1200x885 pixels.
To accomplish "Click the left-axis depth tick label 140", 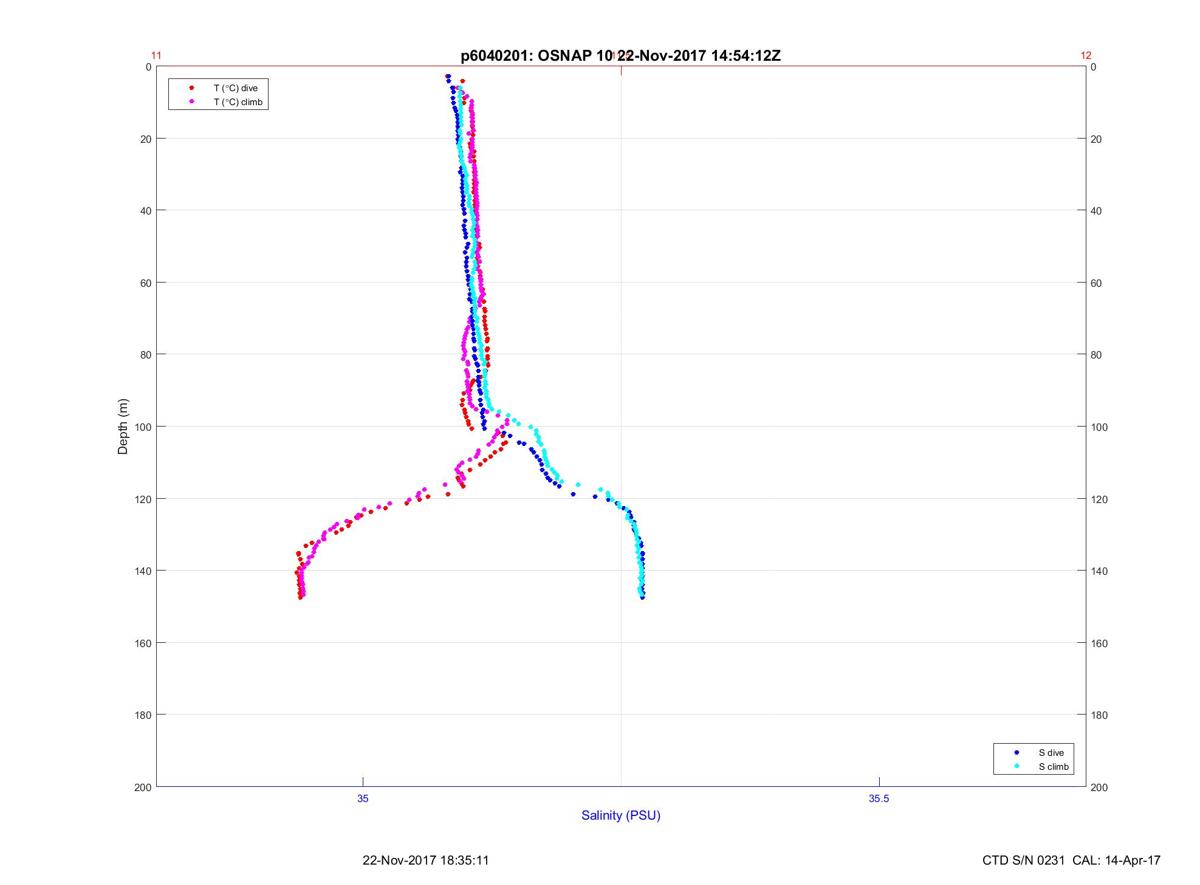I will point(141,571).
